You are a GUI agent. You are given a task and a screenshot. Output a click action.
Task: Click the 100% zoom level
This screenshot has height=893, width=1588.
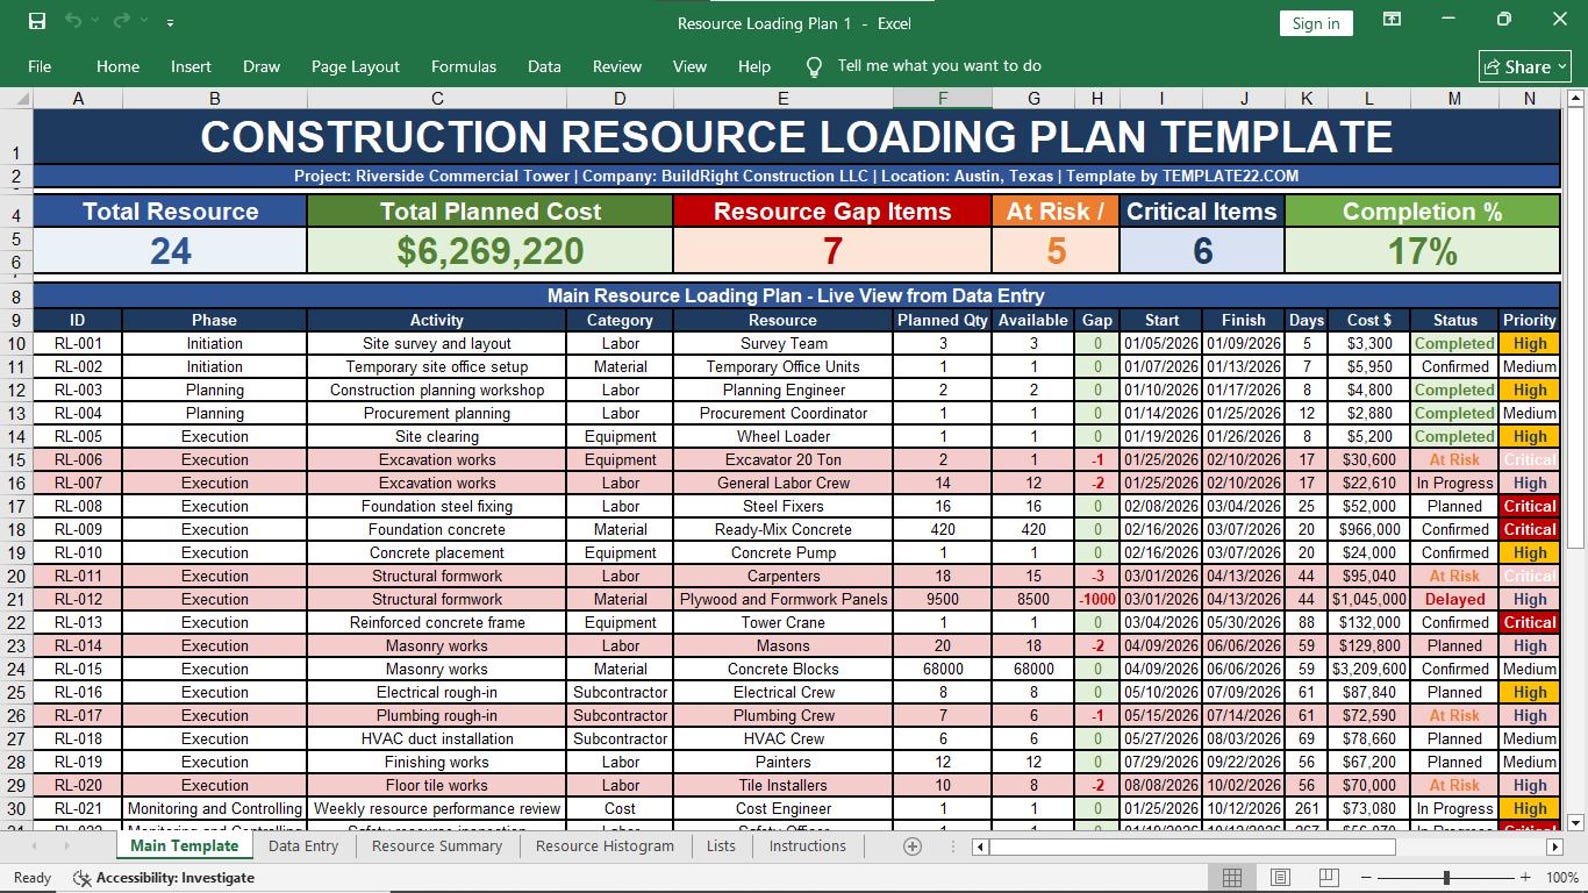tap(1562, 877)
